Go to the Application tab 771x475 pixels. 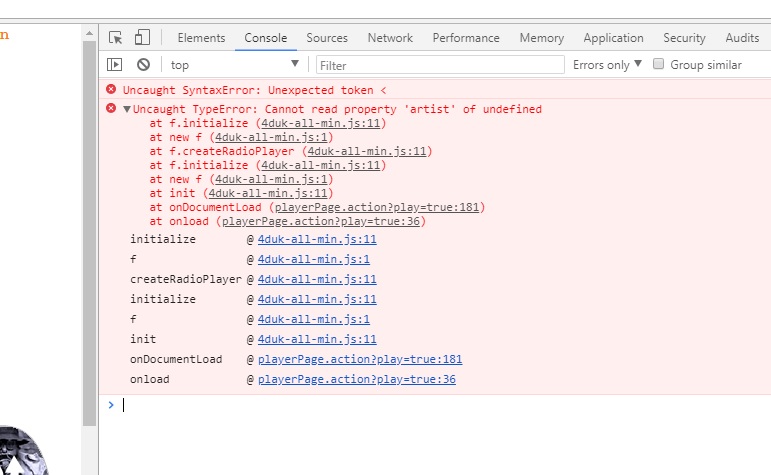click(x=613, y=38)
